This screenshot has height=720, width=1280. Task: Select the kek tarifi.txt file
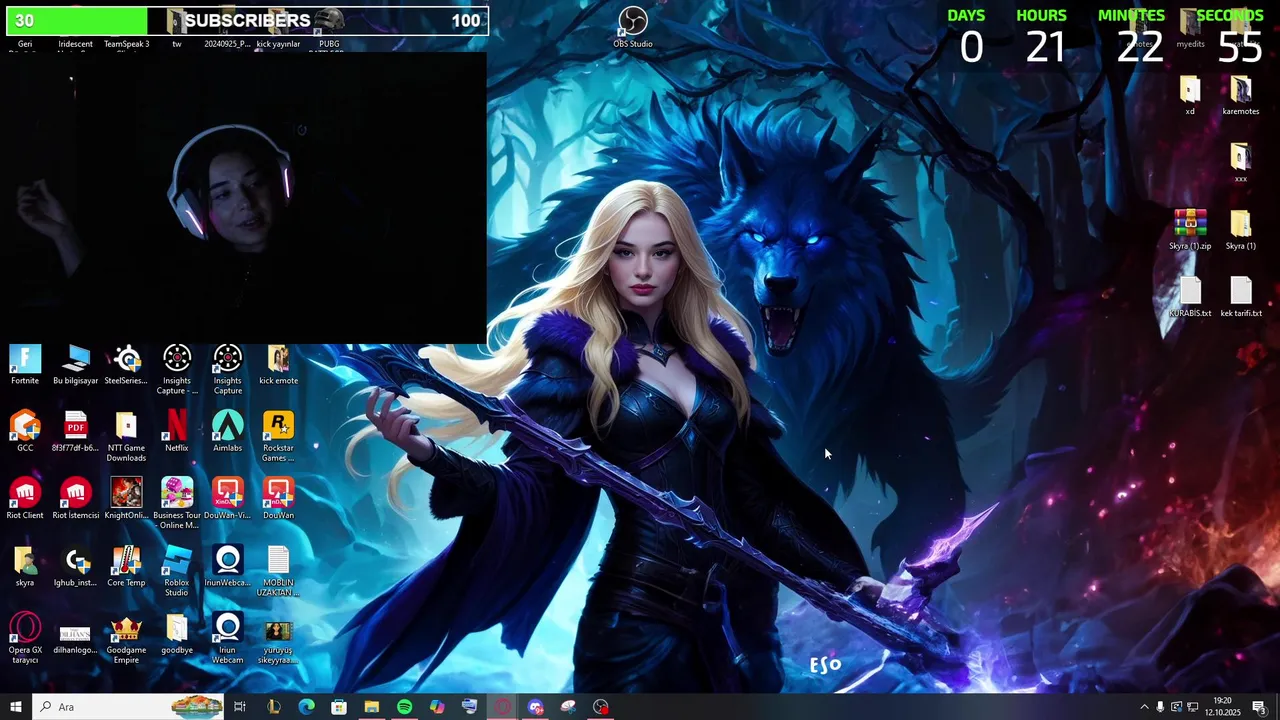(x=1240, y=297)
